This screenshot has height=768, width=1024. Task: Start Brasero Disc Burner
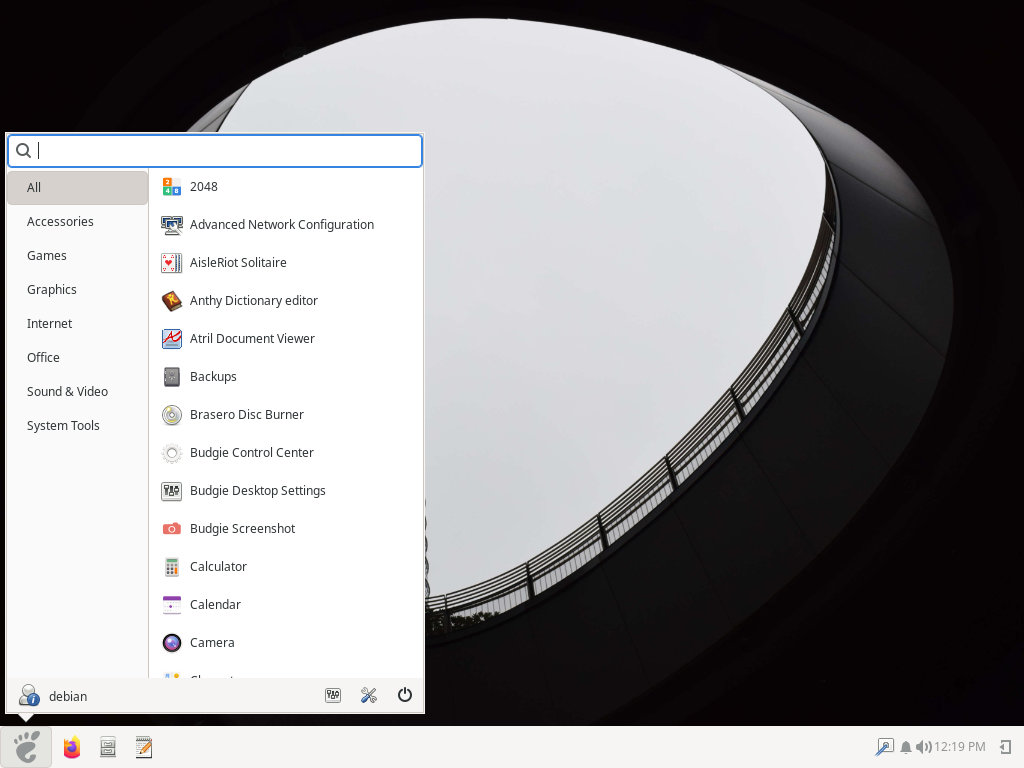(x=245, y=414)
